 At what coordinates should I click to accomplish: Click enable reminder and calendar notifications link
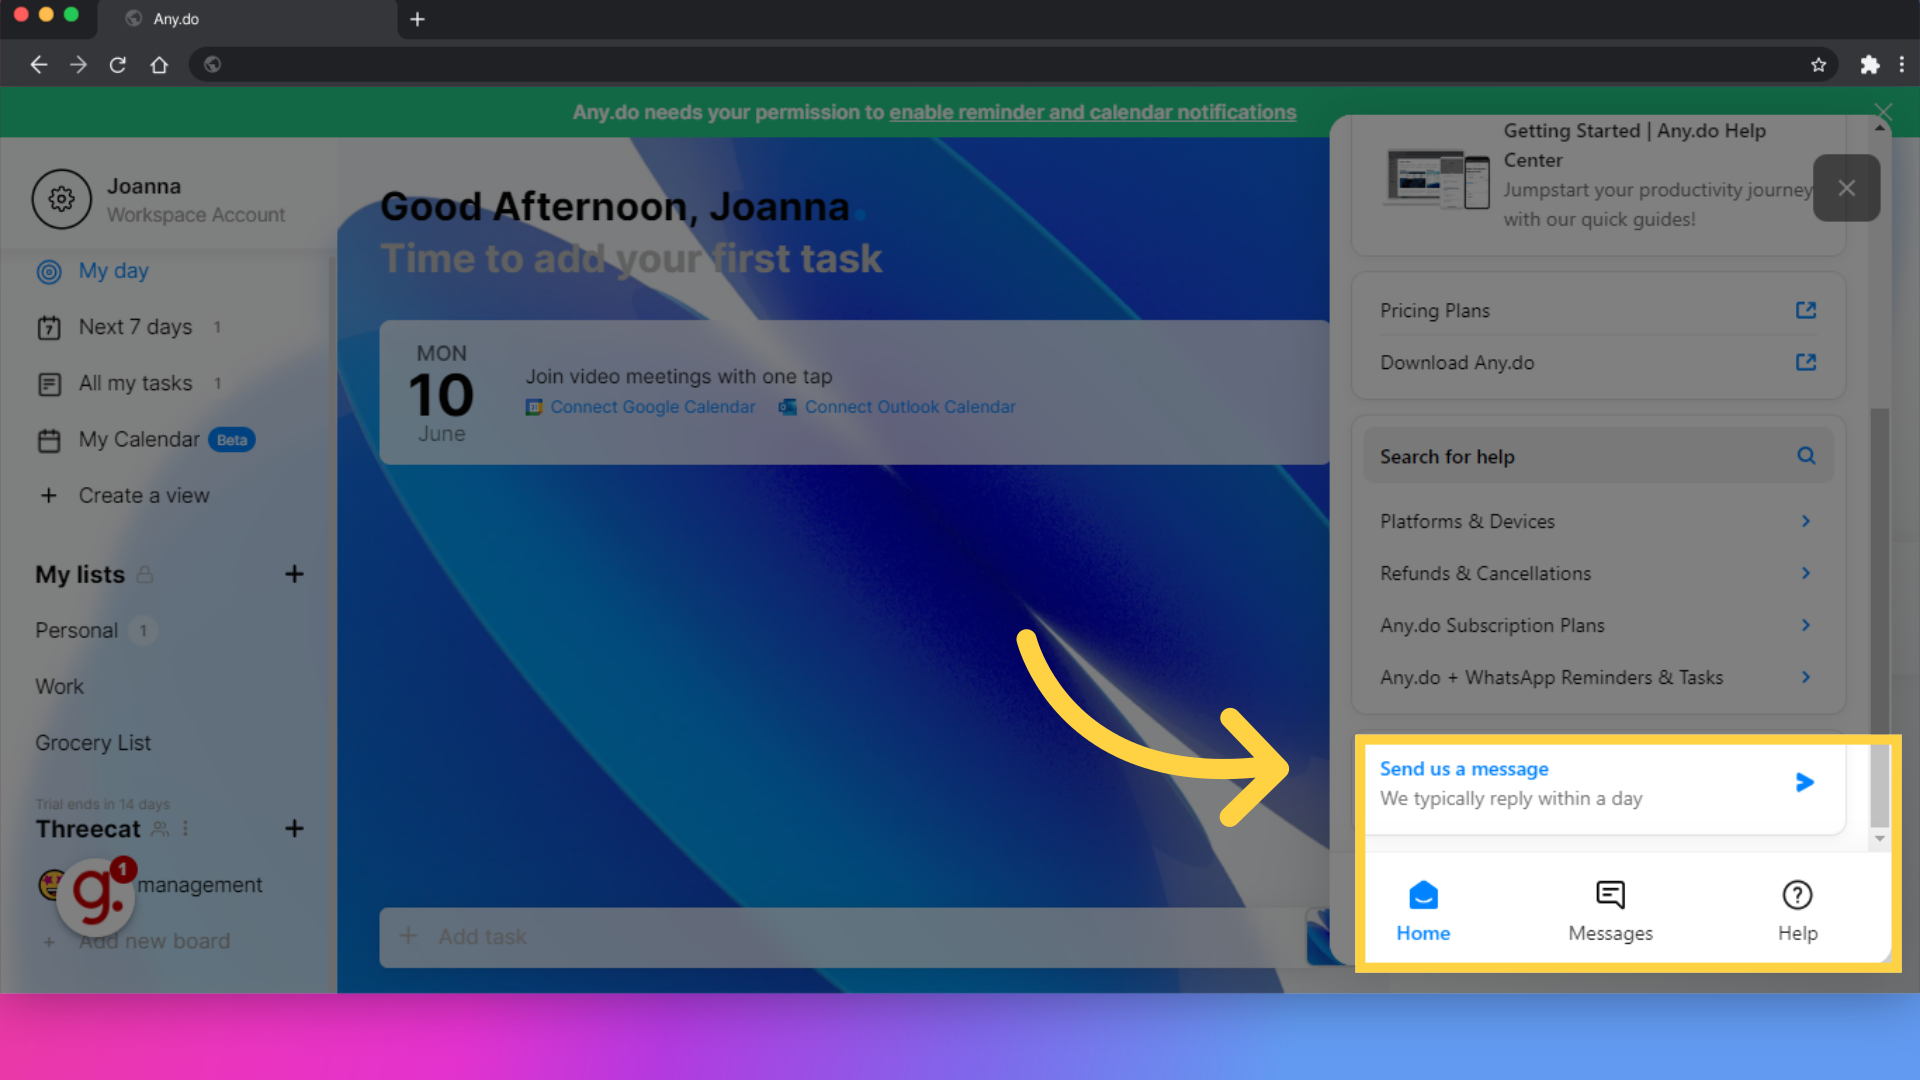[1093, 112]
